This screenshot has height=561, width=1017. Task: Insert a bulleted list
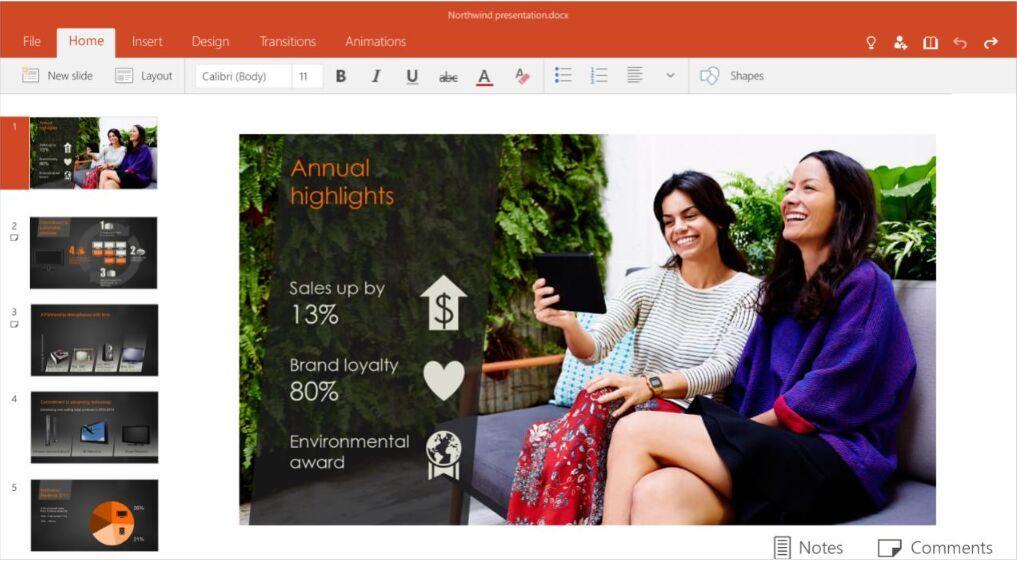coord(563,76)
